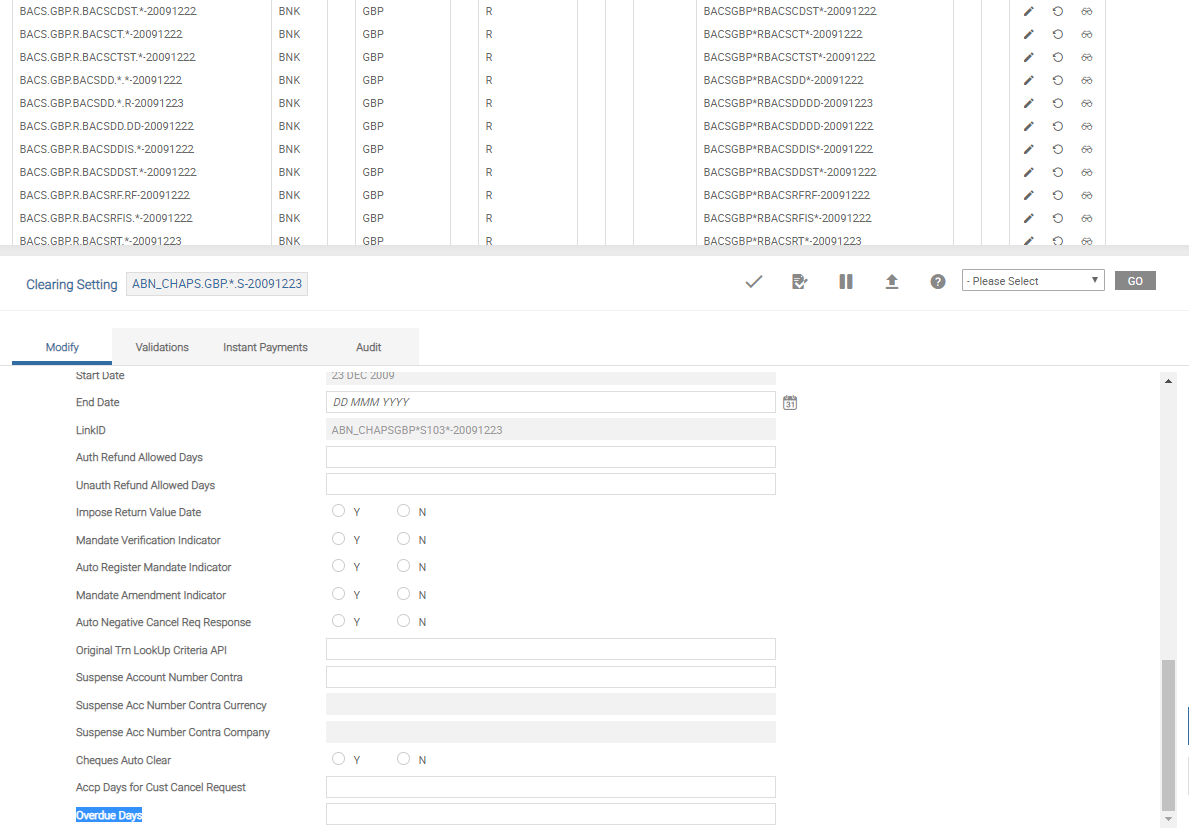Screen dimensions: 1189x833
Task: Click the validate record icon with checklist pencil
Action: coord(799,282)
